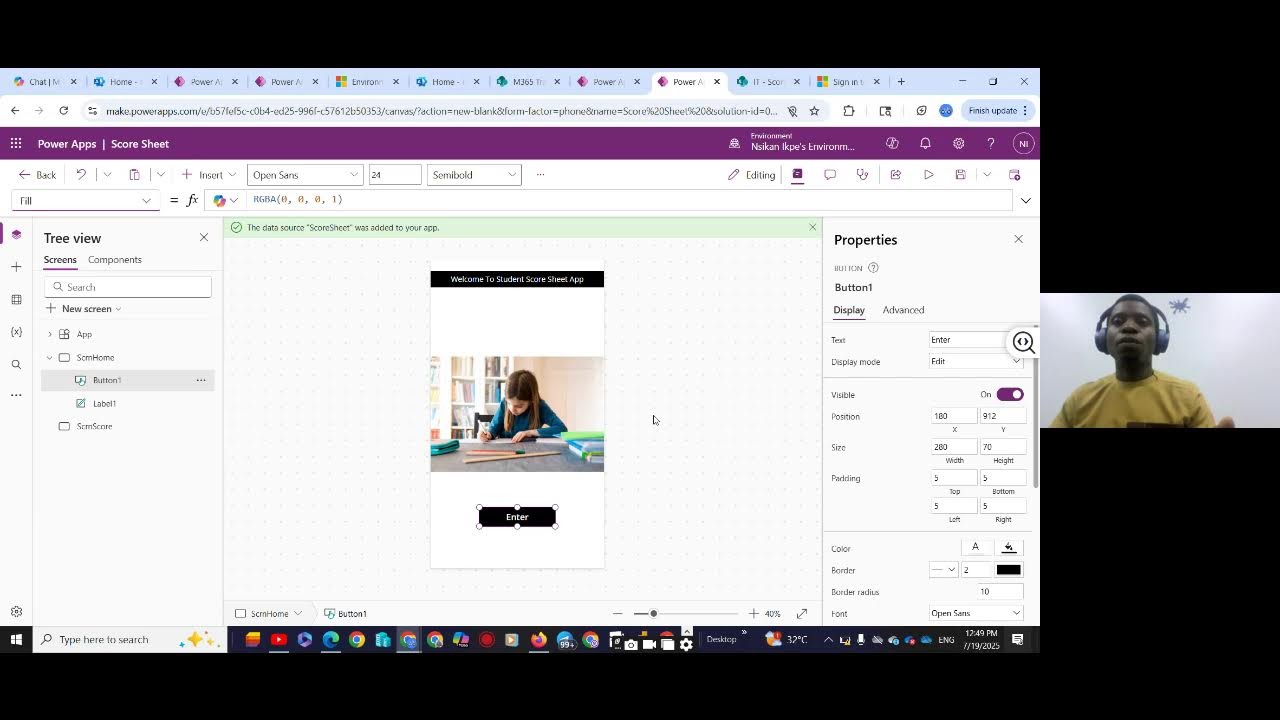Open the Open Sans font dropdown in toolbar
The width and height of the screenshot is (1280, 720).
305,175
